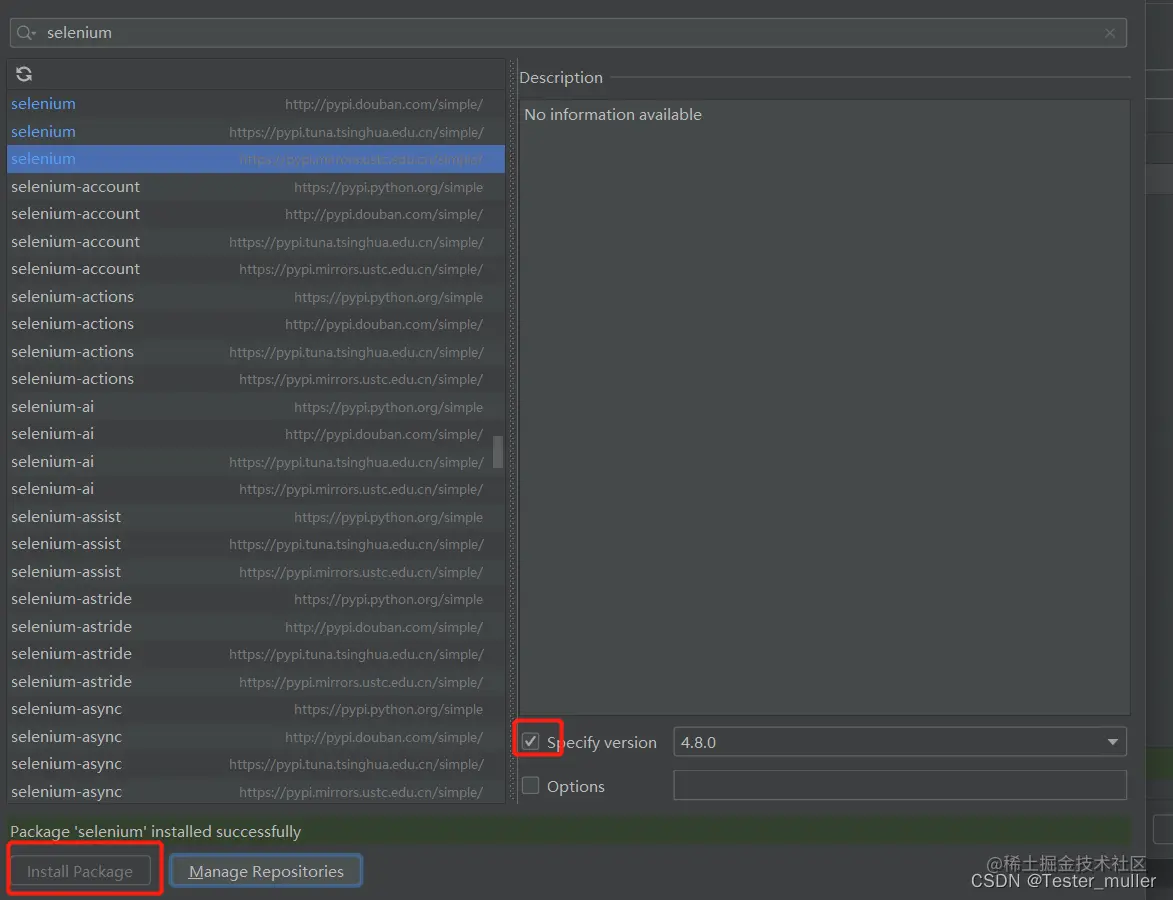Select selenium-account from pypi.mirrors.ustc.edu.cn
This screenshot has height=900, width=1173.
pos(256,269)
